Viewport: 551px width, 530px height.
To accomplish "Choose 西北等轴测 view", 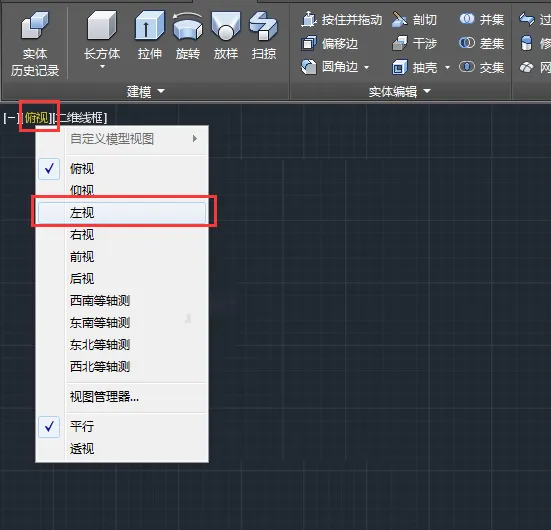I will pos(122,367).
